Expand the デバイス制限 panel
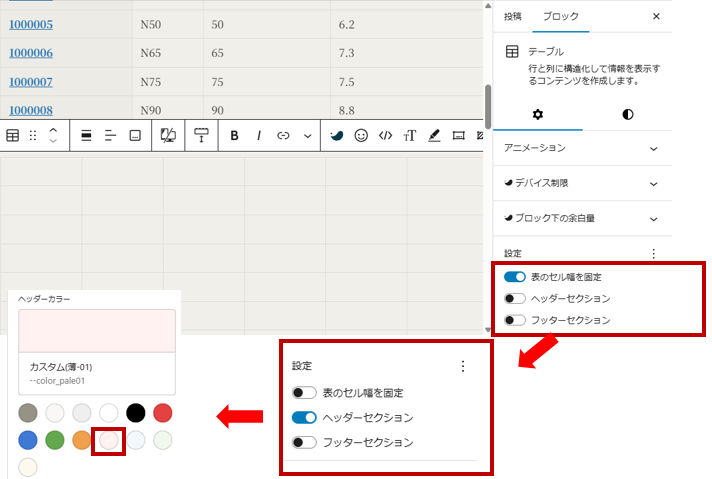Image resolution: width=712 pixels, height=479 pixels. [x=582, y=183]
